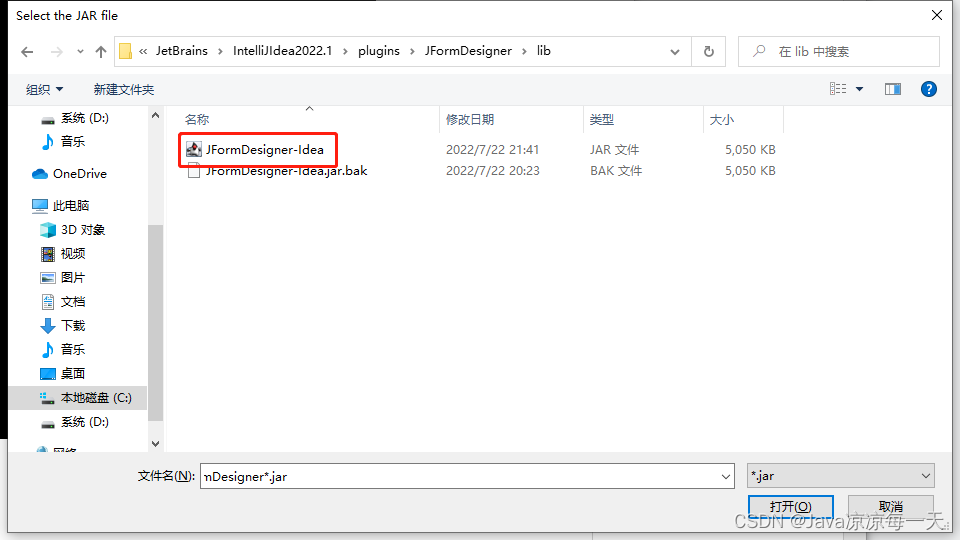The width and height of the screenshot is (960, 540).
Task: Open 下载 downloads folder in sidebar
Action: [73, 326]
